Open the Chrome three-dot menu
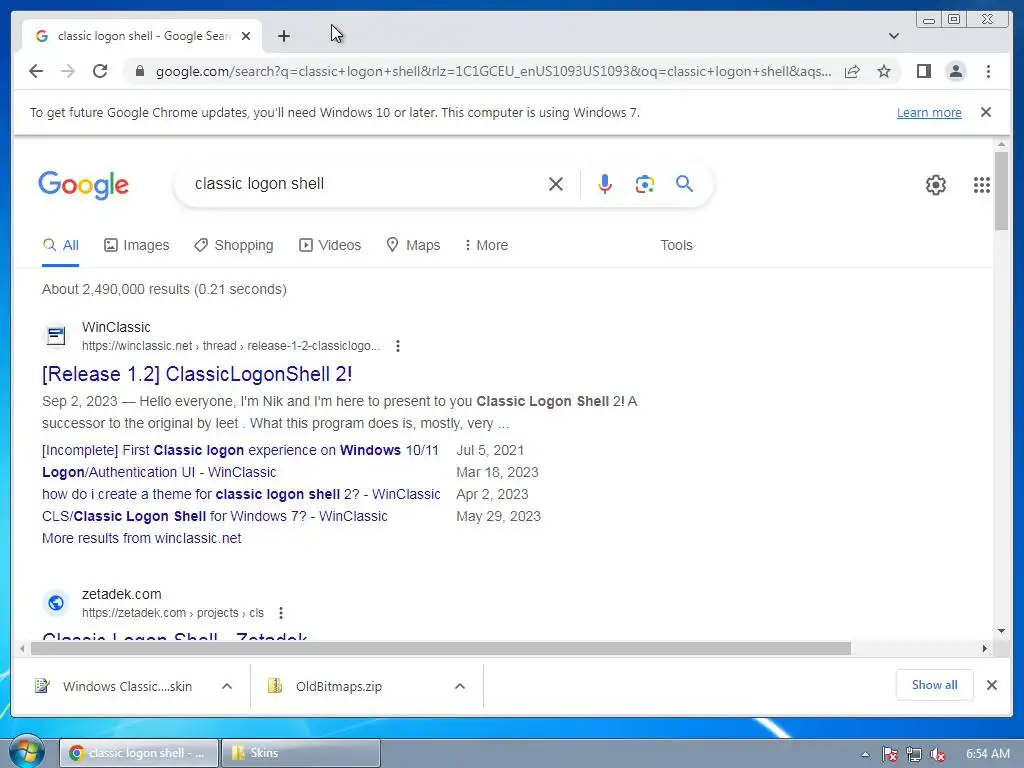The width and height of the screenshot is (1024, 768). click(988, 71)
